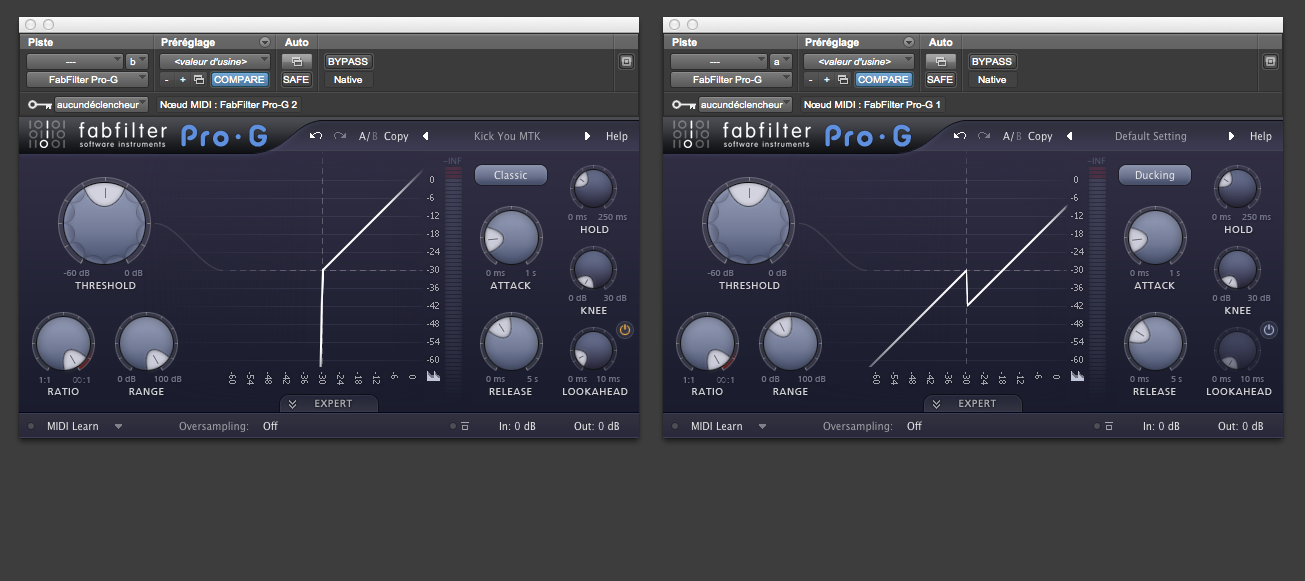Viewport: 1305px width, 581px height.
Task: Go to next preset after Default Setting
Action: [1231, 136]
